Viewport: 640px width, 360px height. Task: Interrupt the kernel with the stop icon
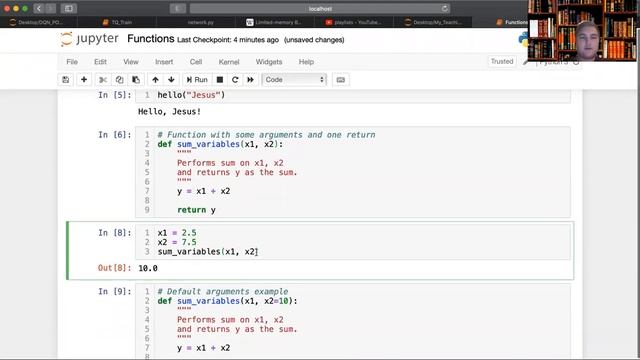(x=220, y=80)
